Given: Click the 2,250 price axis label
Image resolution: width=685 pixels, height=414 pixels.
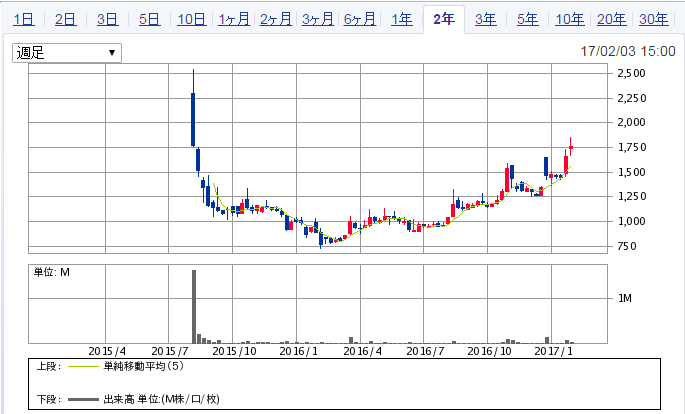Looking at the screenshot, I should click(631, 98).
